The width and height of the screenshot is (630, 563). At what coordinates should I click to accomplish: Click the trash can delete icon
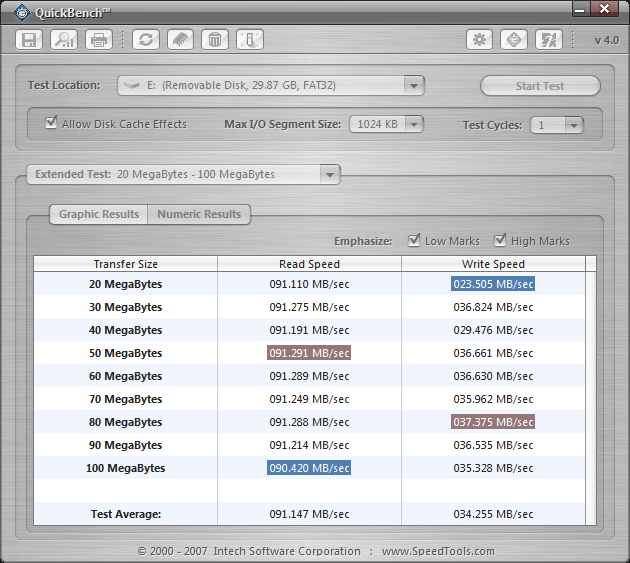pyautogui.click(x=213, y=40)
